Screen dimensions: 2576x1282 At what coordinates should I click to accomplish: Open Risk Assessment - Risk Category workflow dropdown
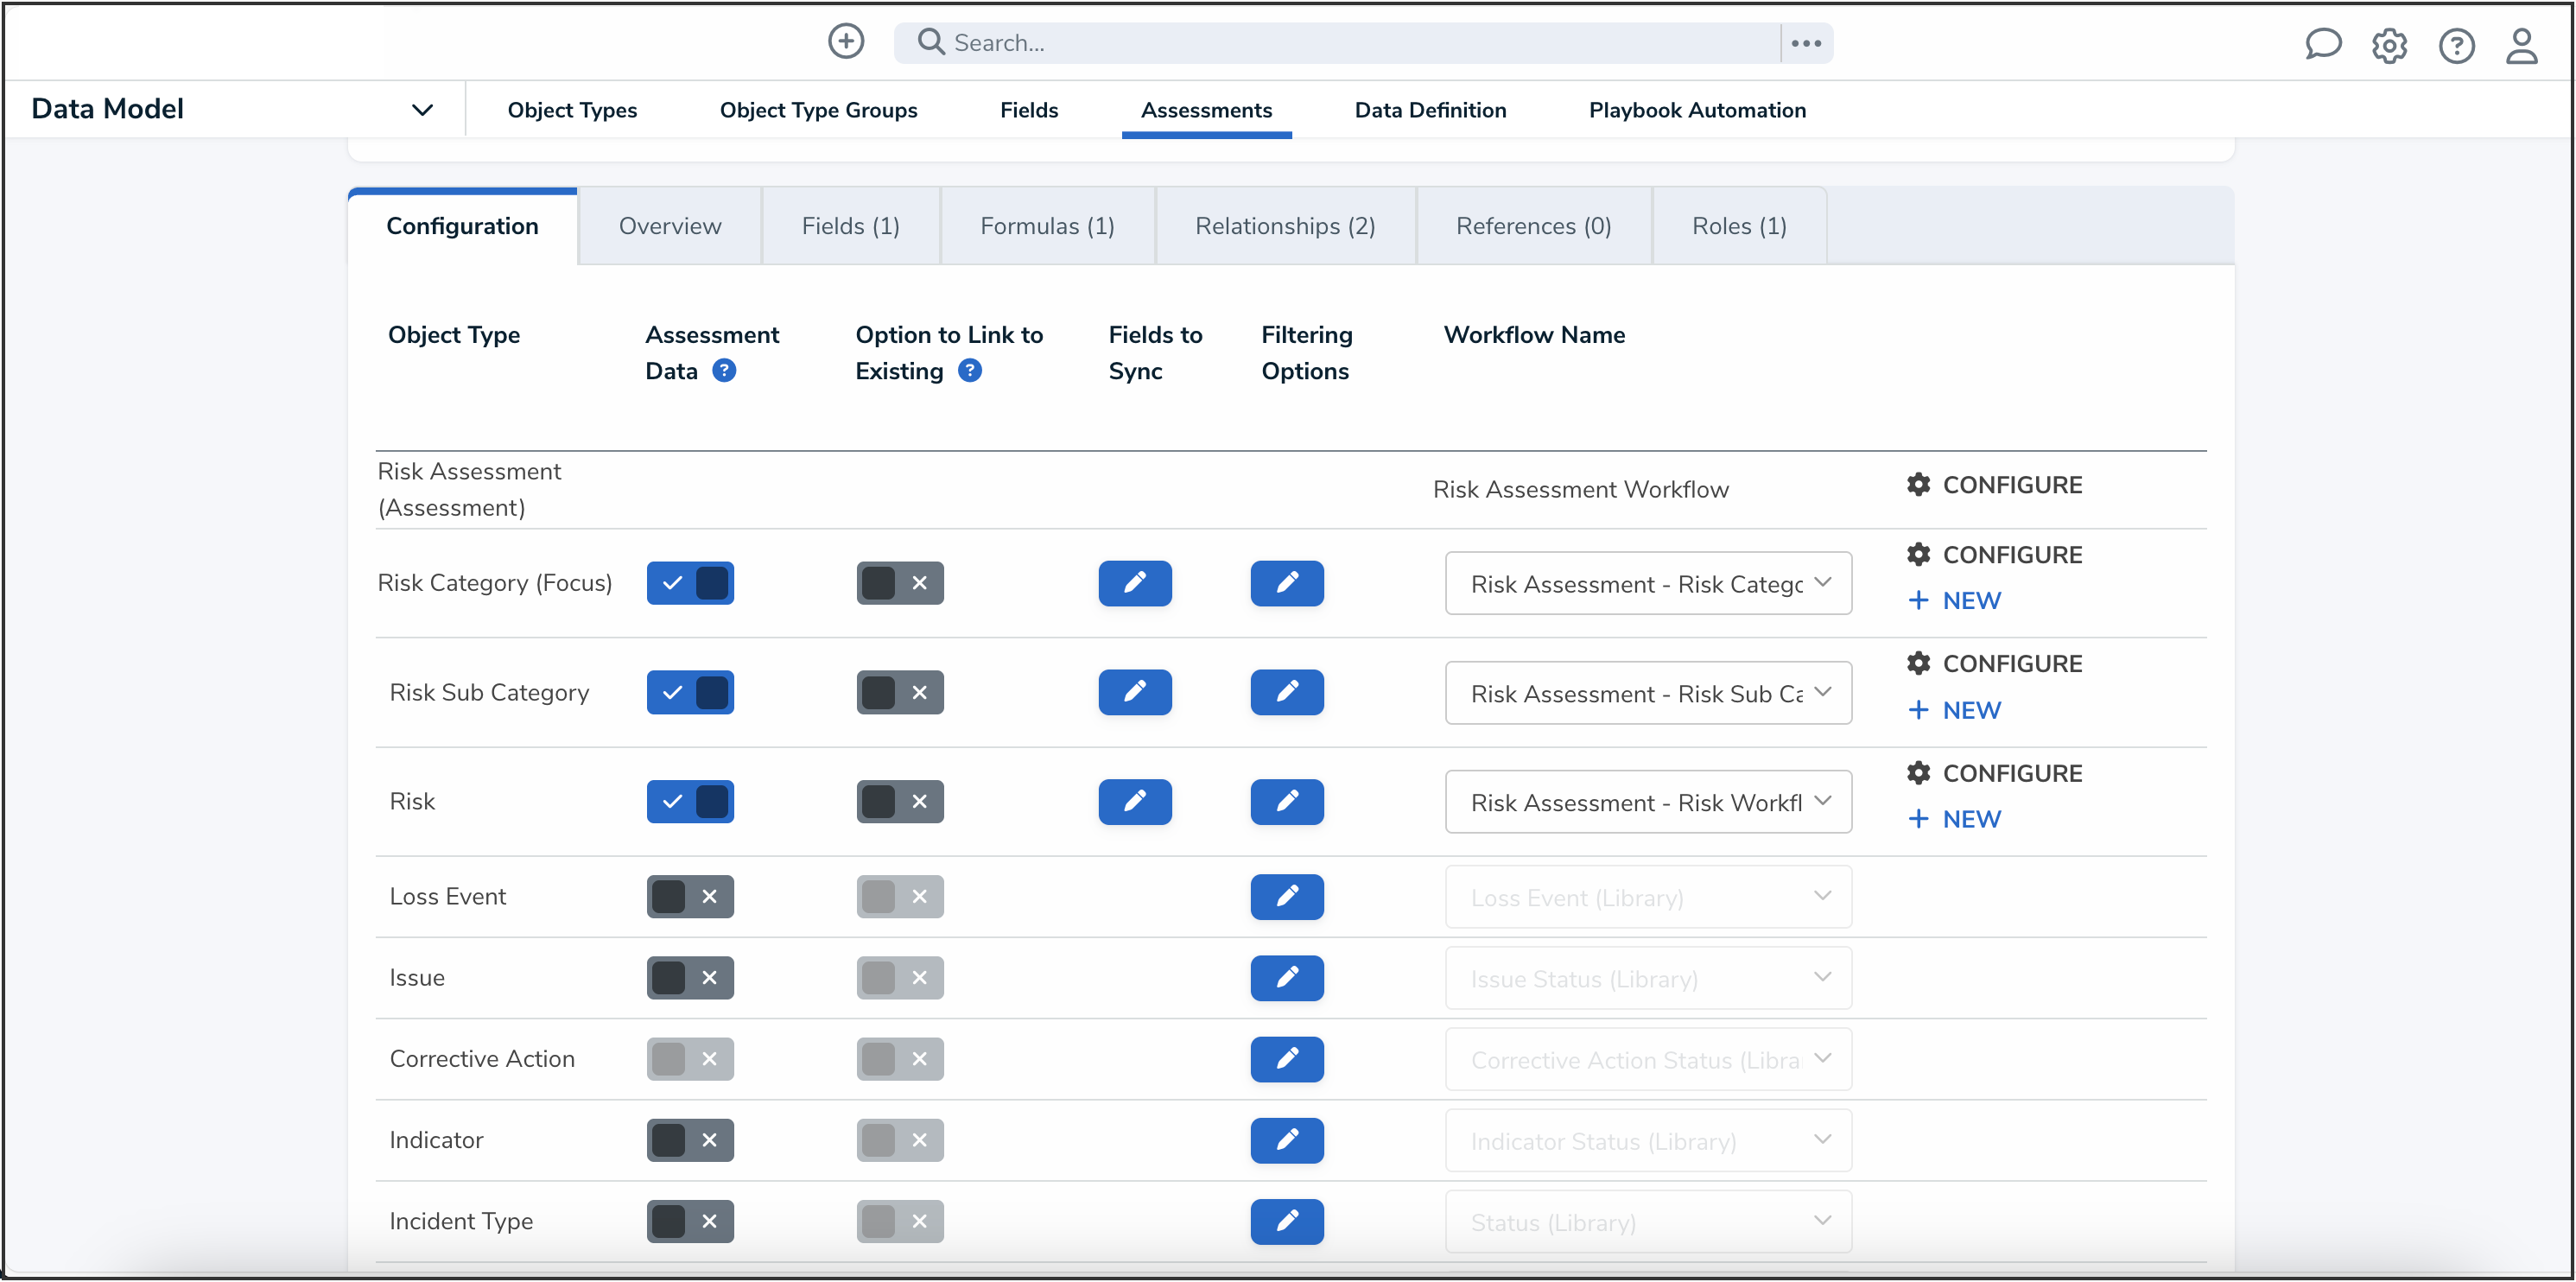(x=1647, y=584)
